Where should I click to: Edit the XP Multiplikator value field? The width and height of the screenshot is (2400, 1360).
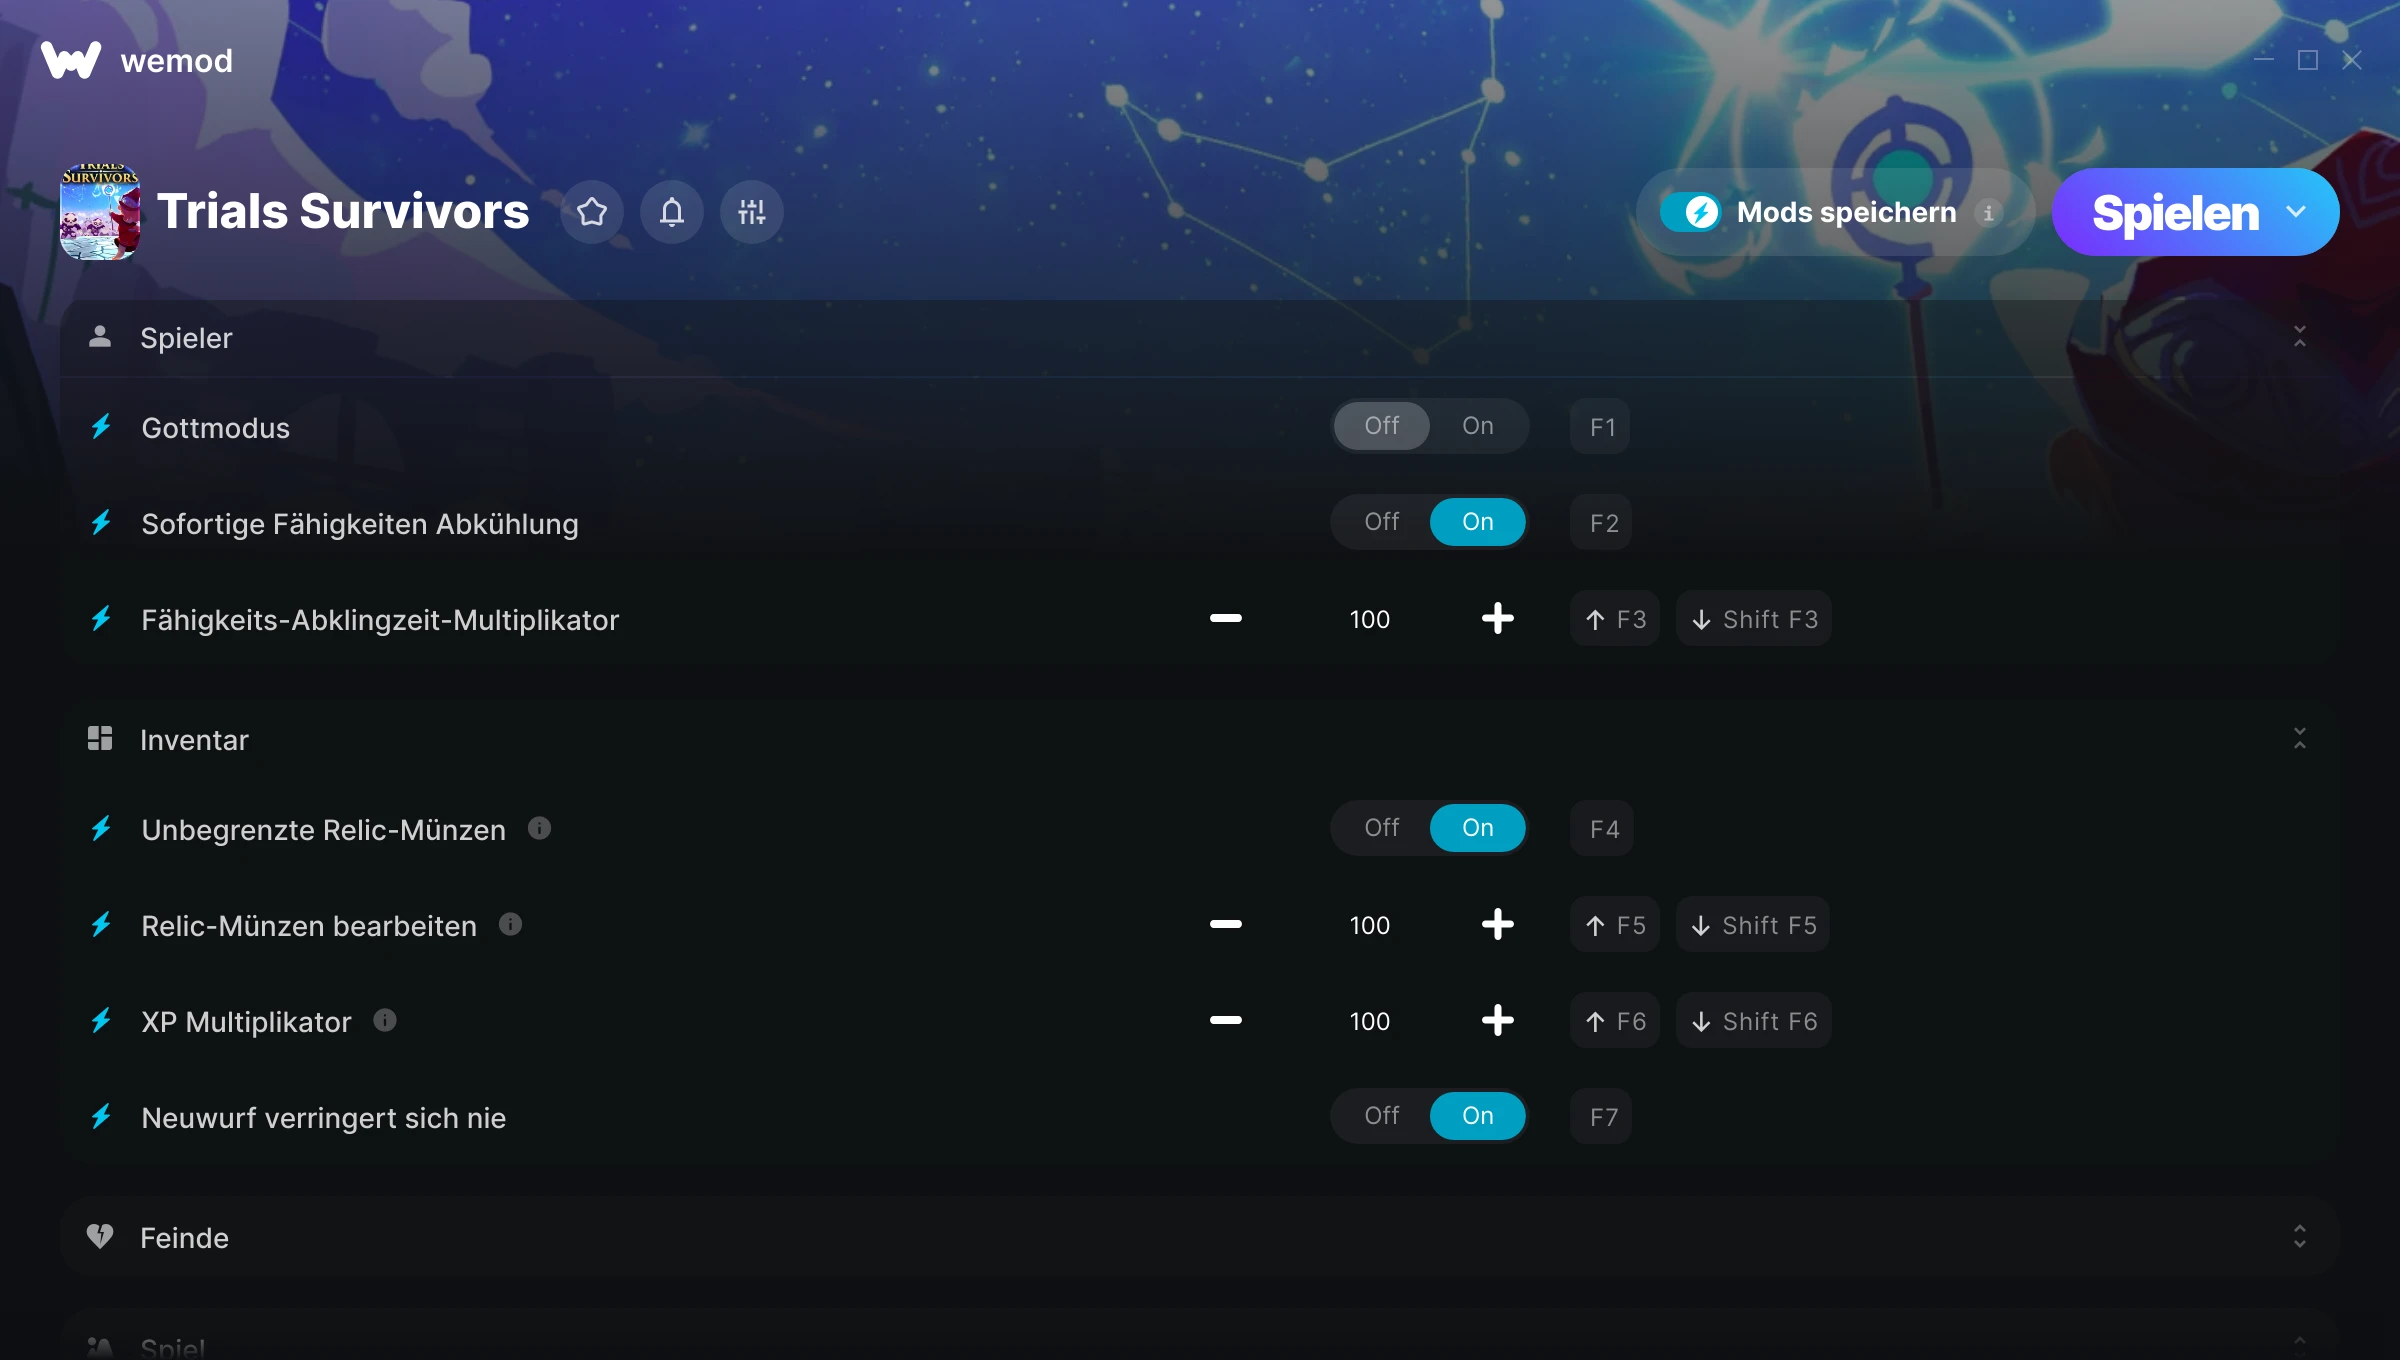click(1370, 1022)
